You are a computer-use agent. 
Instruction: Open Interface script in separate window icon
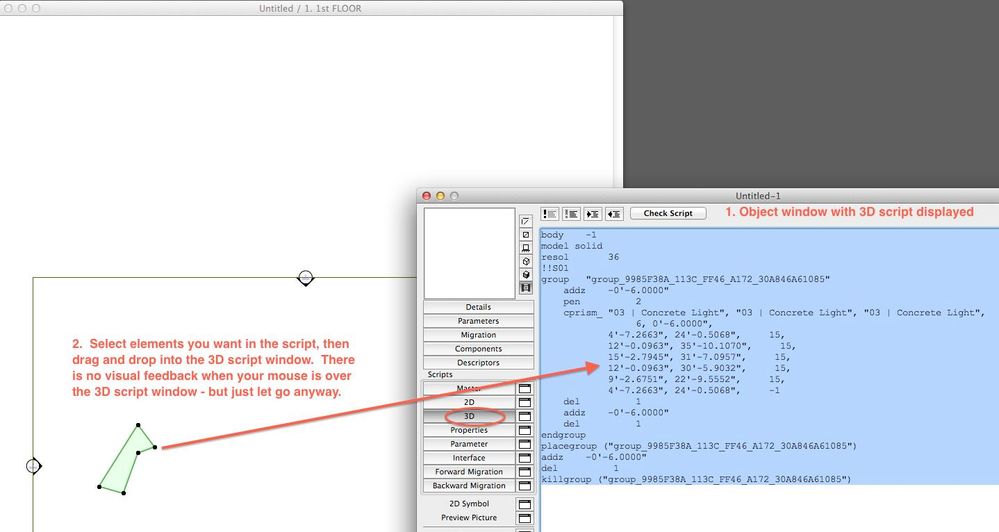coord(524,458)
